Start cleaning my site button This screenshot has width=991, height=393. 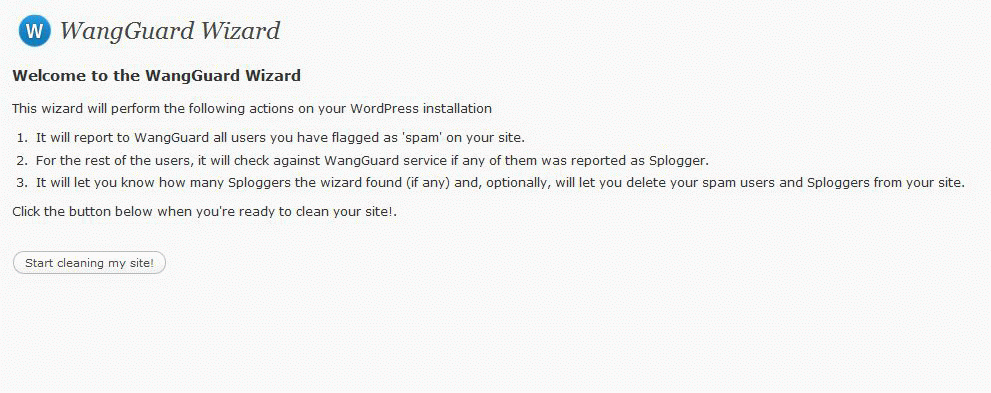[89, 263]
